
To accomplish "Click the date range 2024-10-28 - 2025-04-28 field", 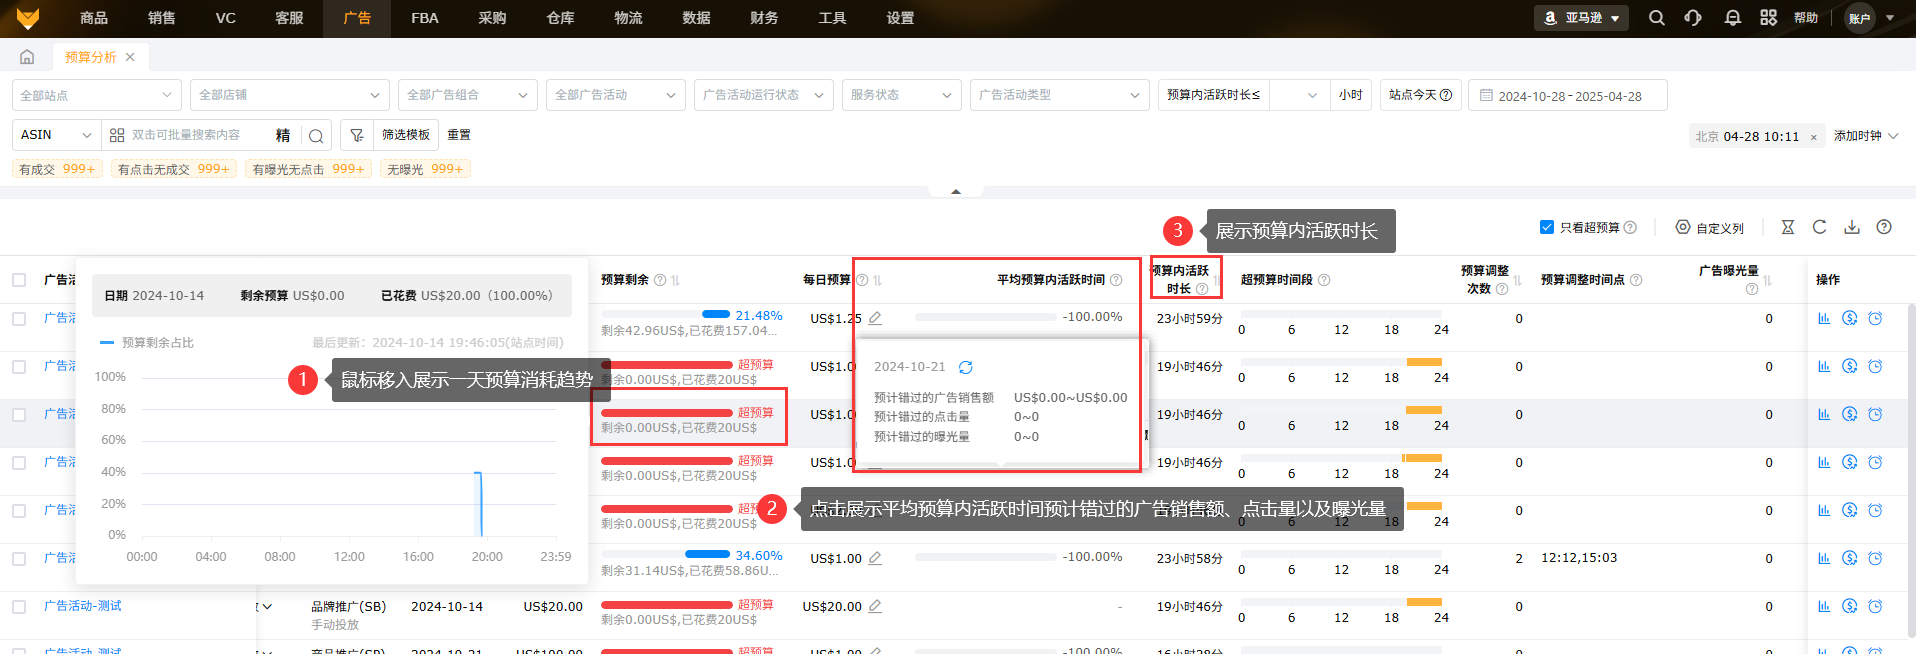I will (x=1568, y=96).
